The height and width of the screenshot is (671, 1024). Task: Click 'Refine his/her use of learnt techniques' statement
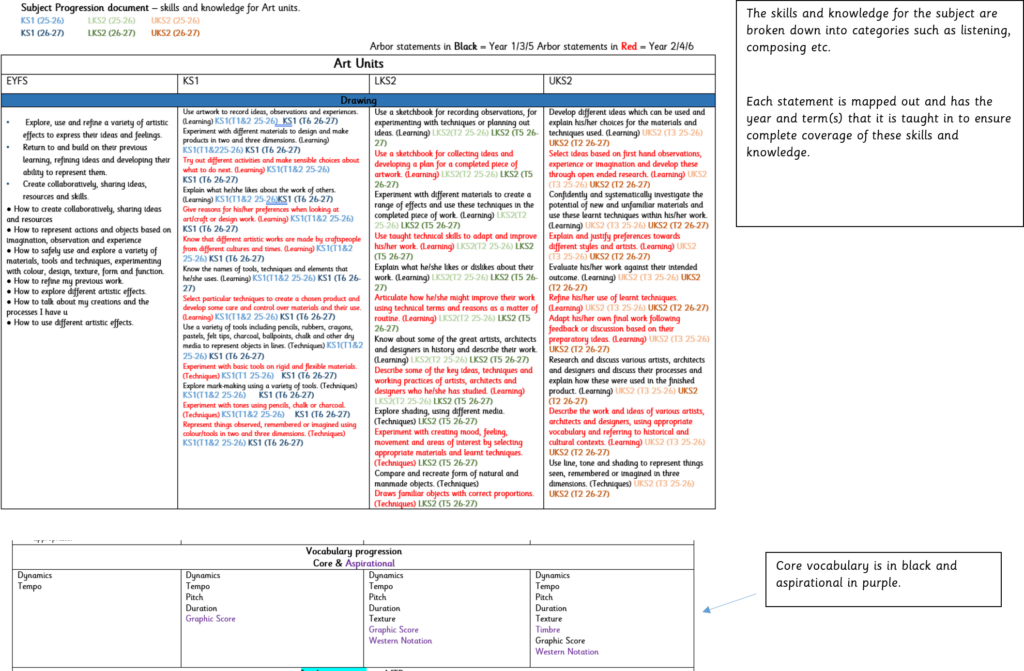click(628, 303)
